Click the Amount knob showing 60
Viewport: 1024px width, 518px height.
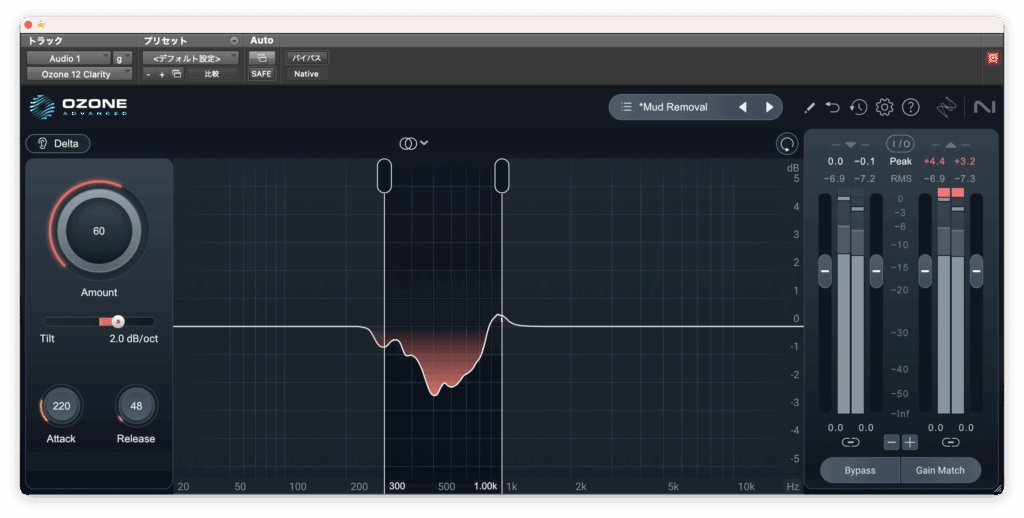(x=99, y=231)
